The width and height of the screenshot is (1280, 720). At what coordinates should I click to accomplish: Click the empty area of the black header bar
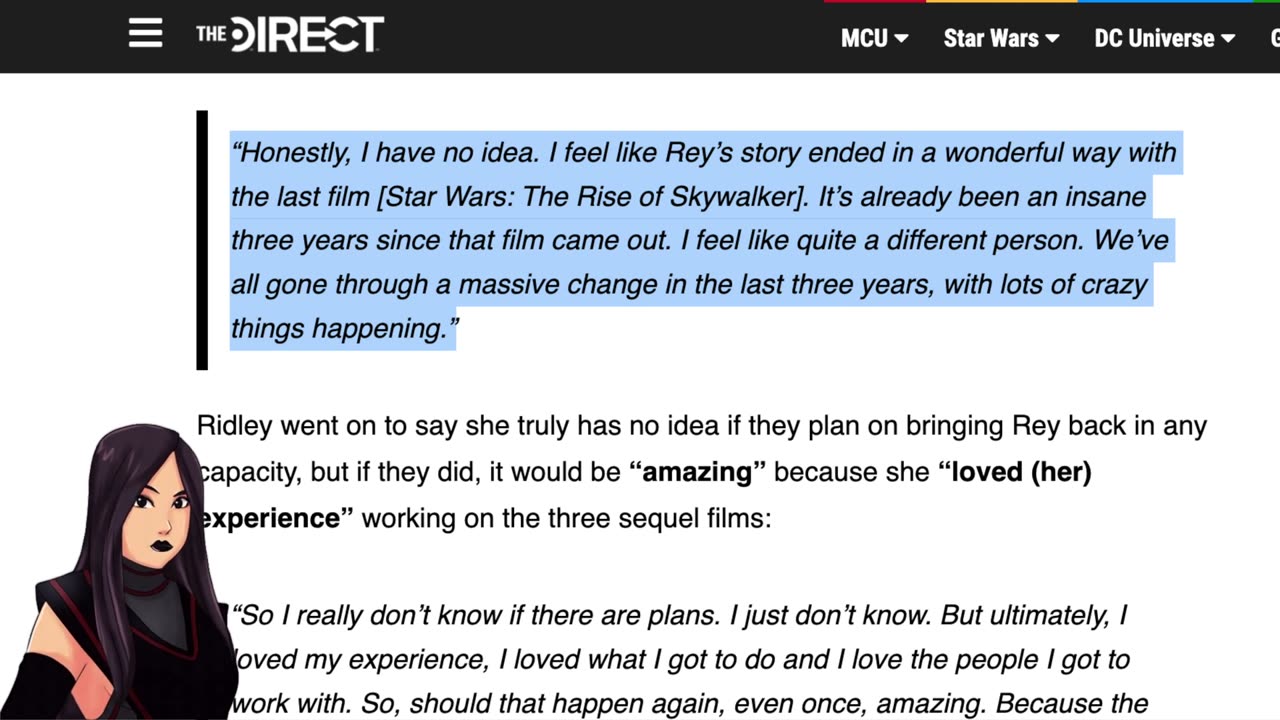click(600, 36)
